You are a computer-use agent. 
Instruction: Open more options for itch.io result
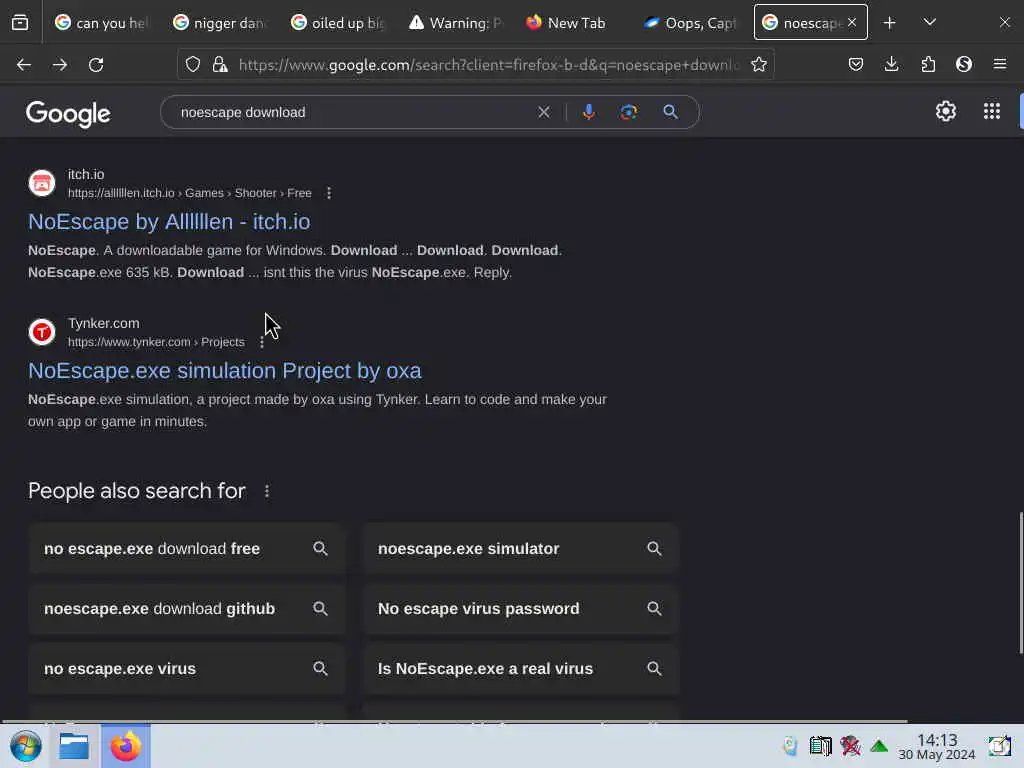coord(328,193)
